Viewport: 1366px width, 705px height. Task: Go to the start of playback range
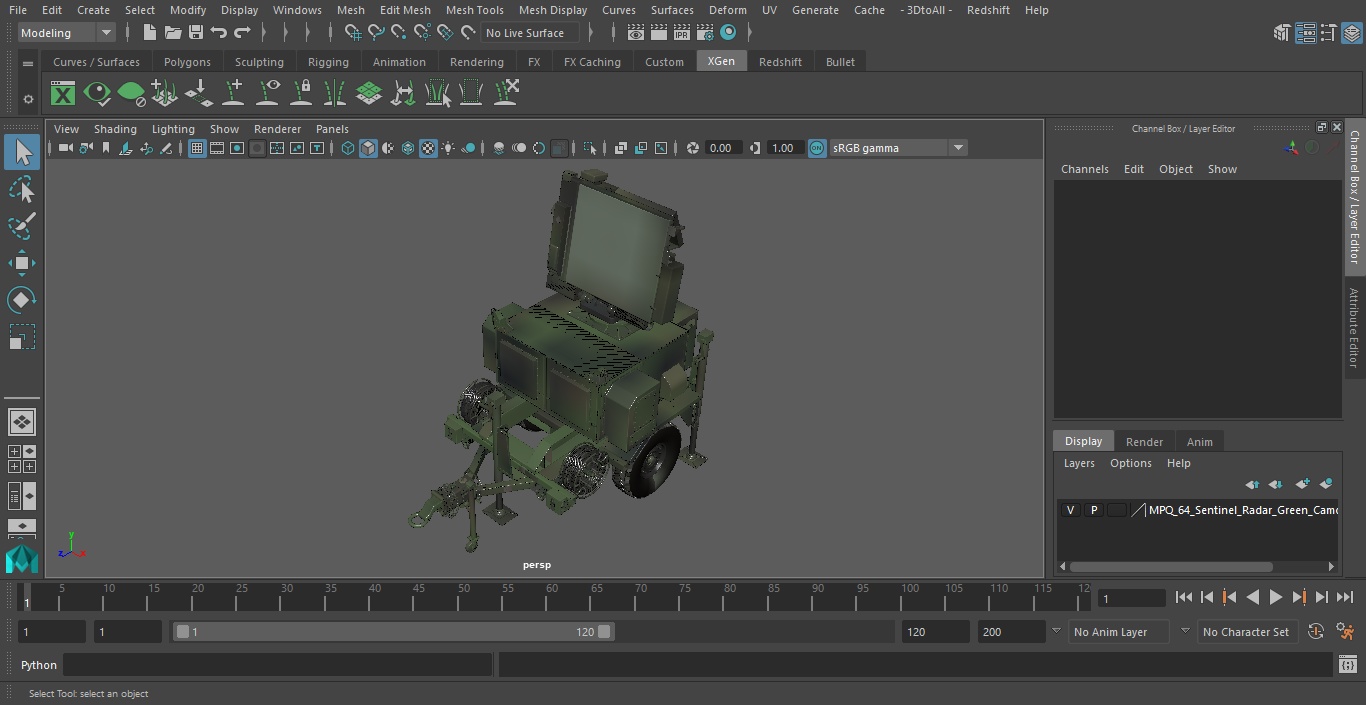pos(1183,597)
